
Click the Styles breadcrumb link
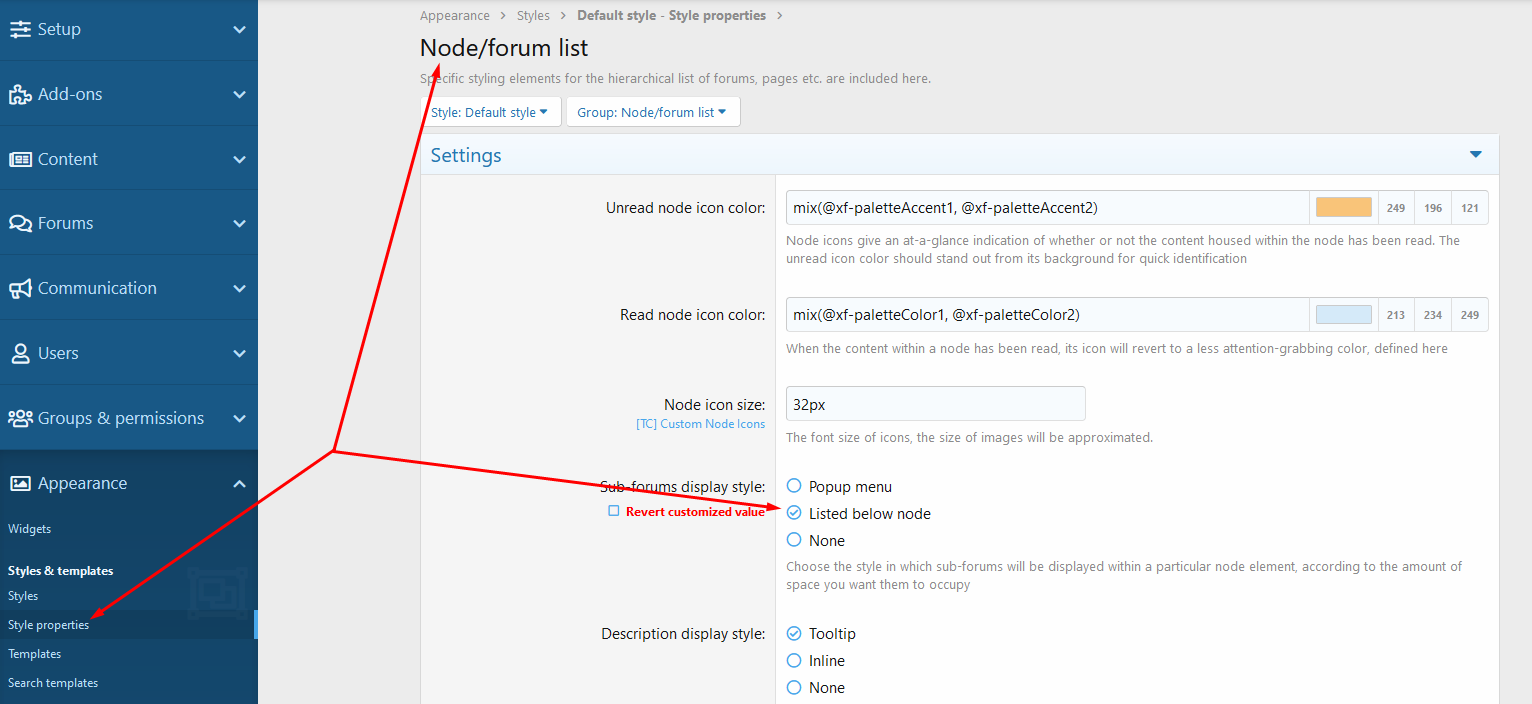[x=533, y=16]
